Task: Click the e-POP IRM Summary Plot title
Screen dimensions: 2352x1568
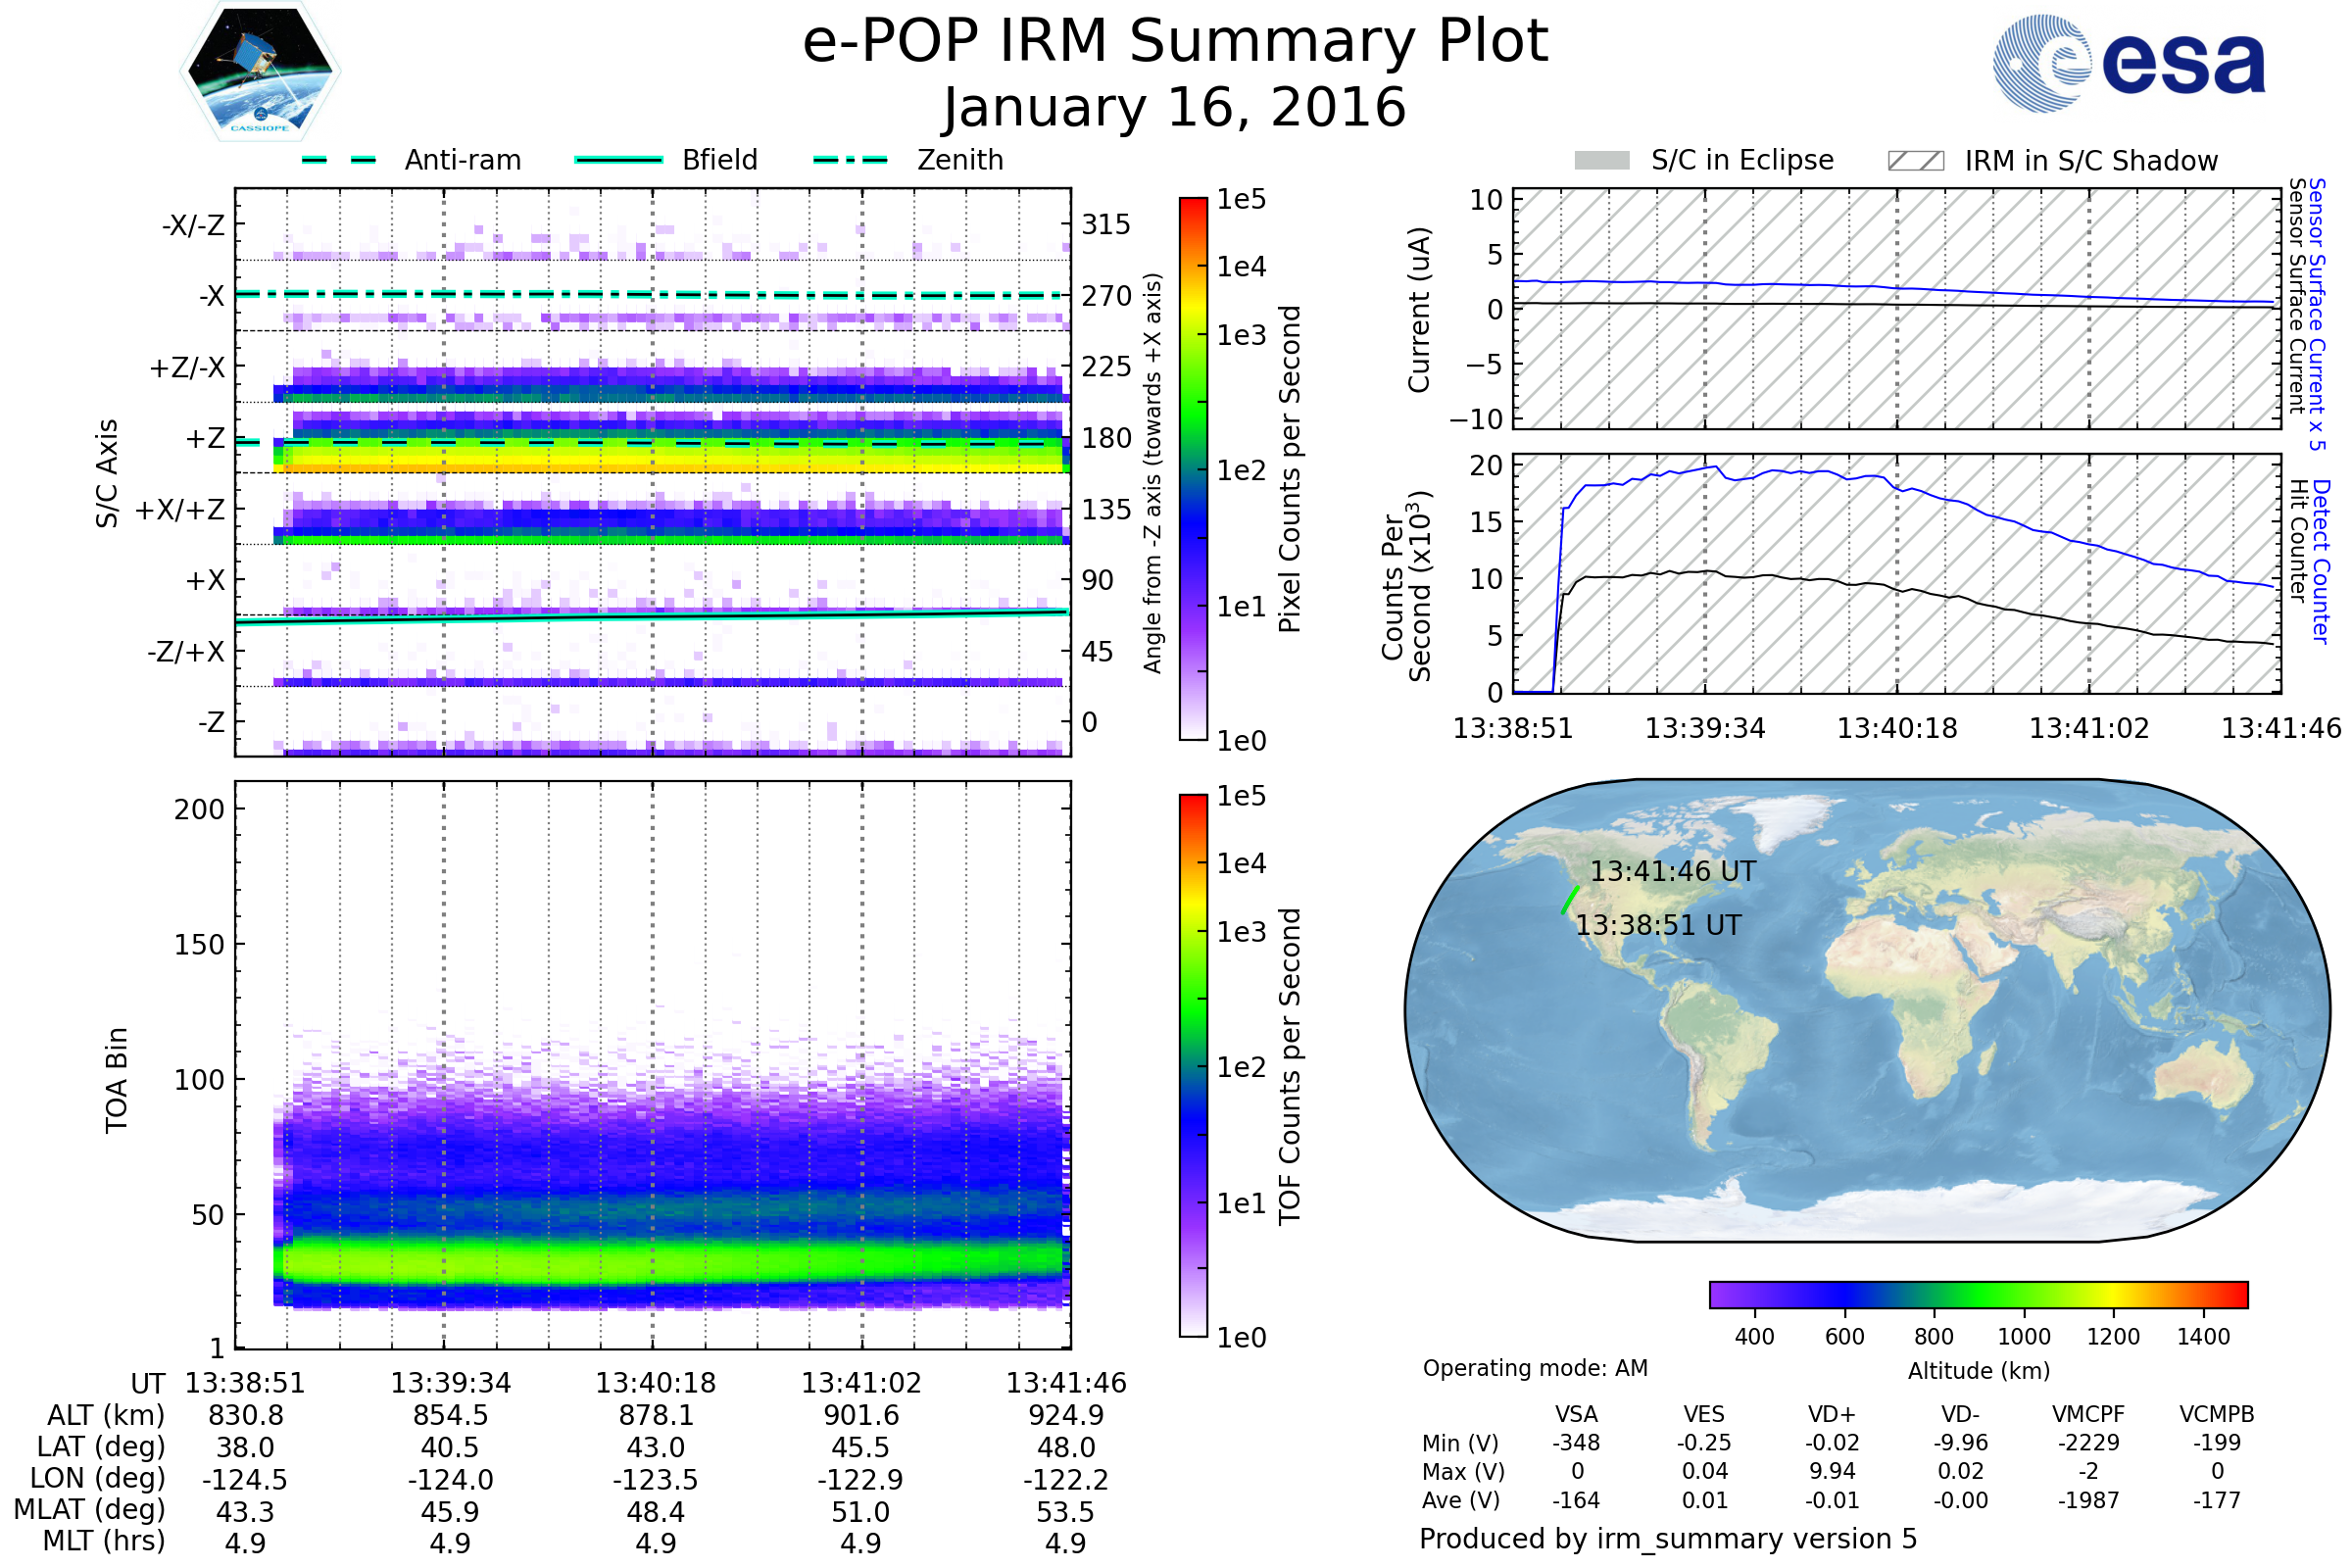Action: (x=1175, y=42)
